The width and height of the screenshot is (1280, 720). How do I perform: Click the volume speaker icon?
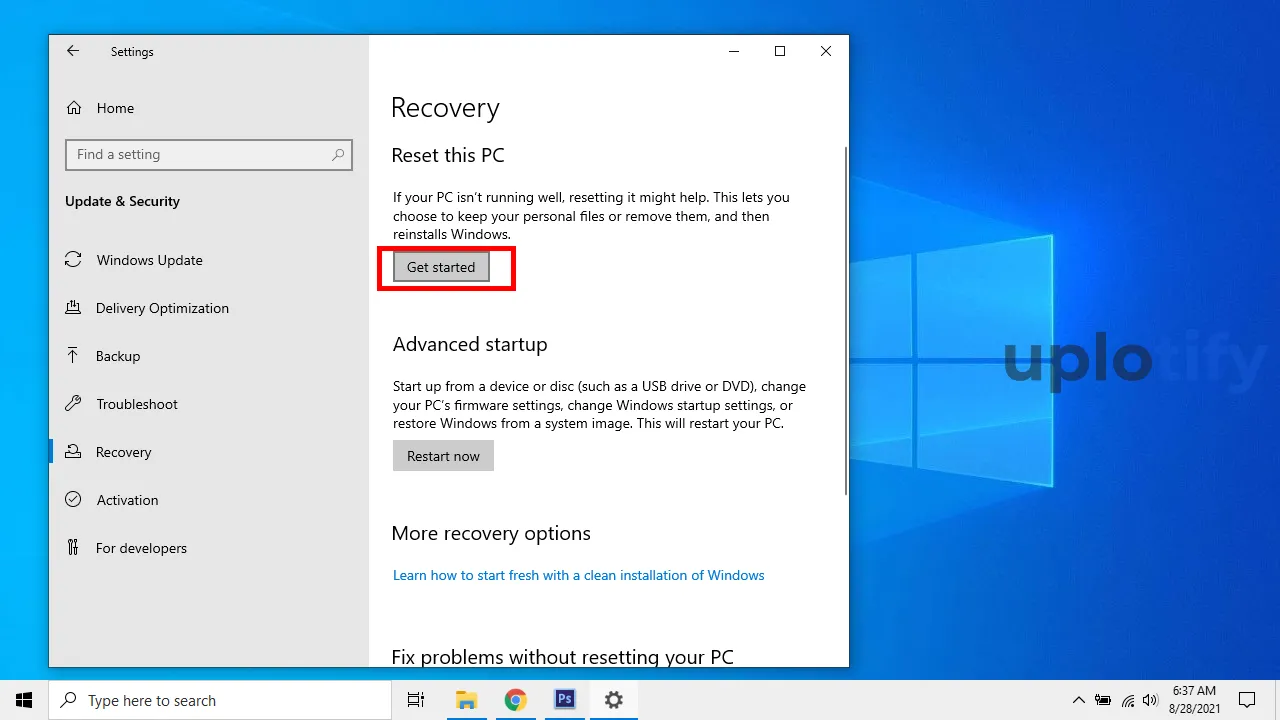[1150, 700]
